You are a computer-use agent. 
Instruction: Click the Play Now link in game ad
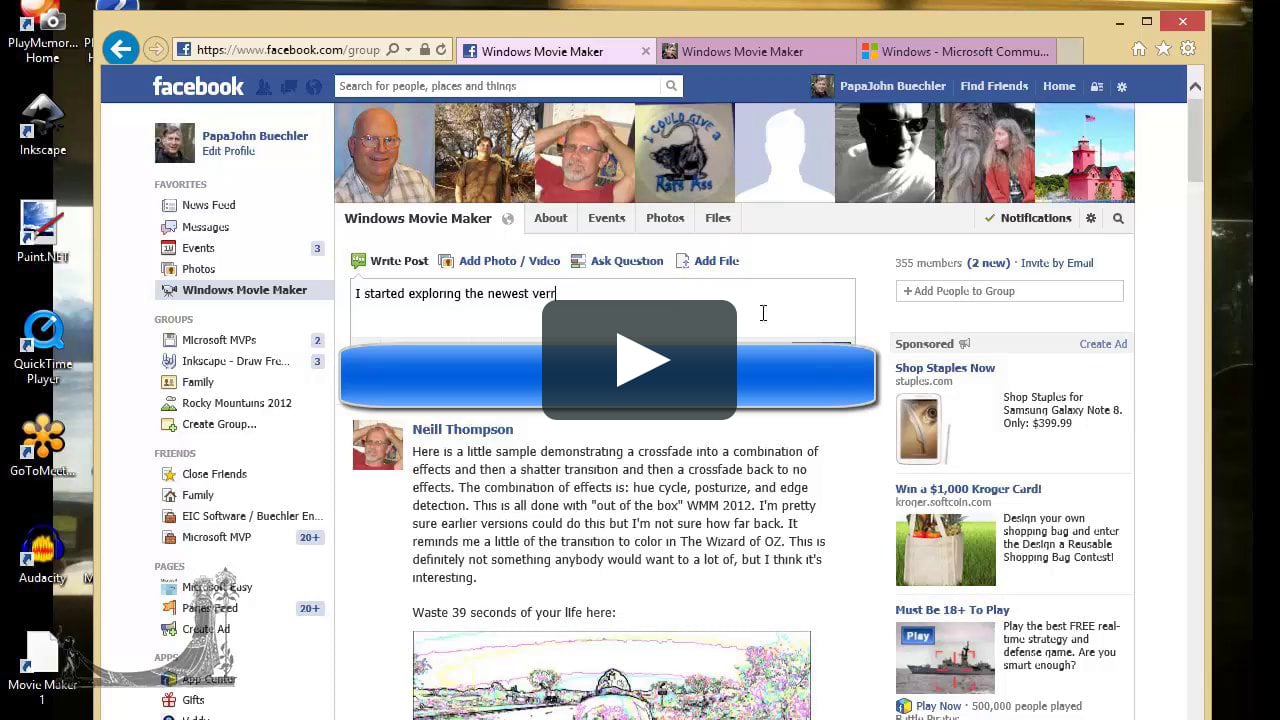click(938, 706)
